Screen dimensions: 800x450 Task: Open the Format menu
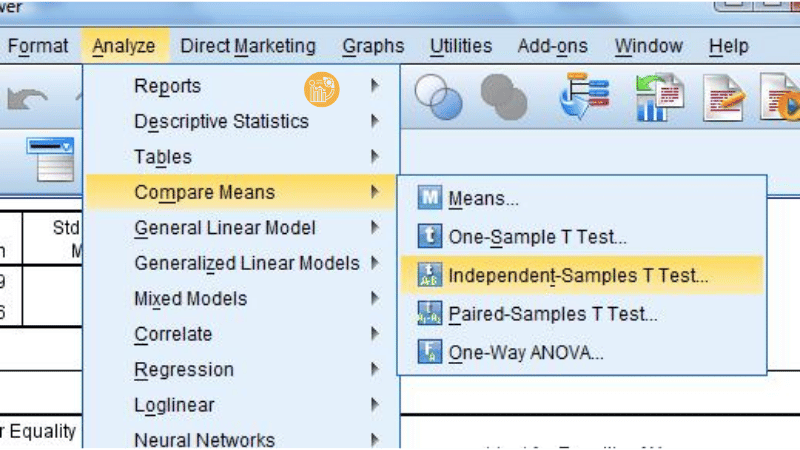[x=38, y=46]
